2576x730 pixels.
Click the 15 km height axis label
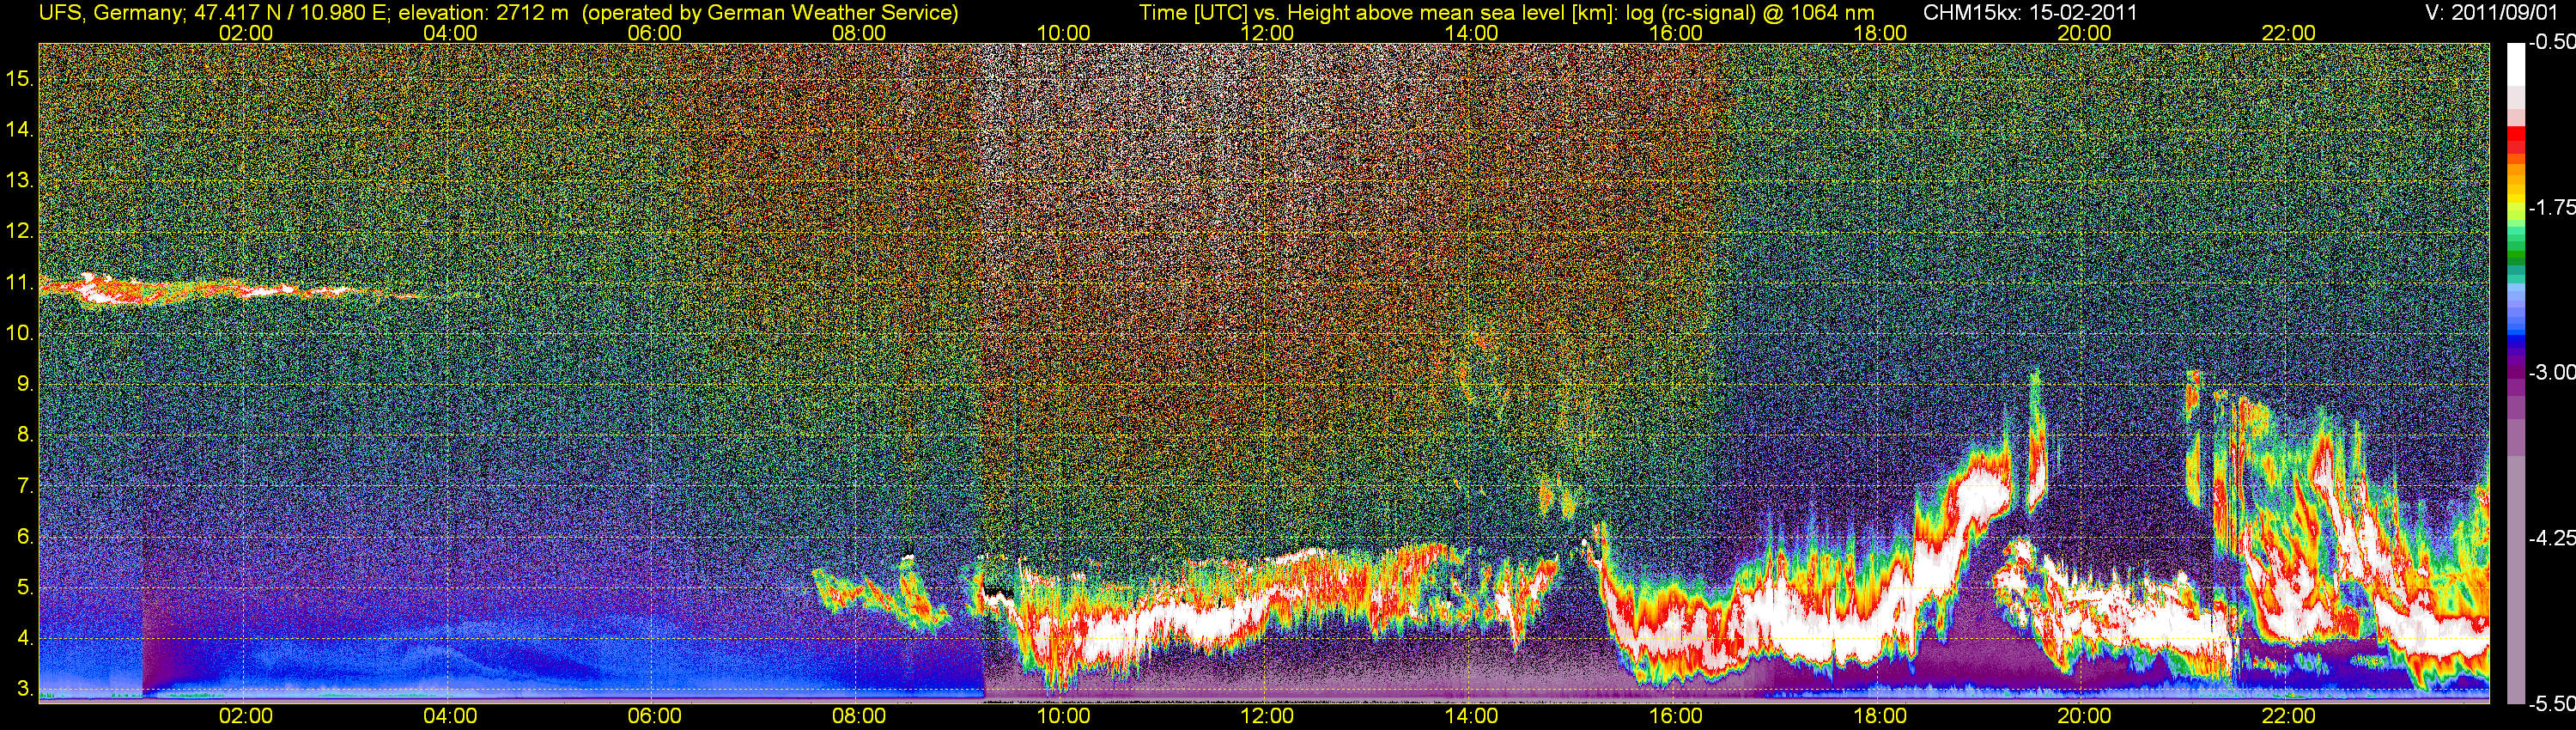click(x=19, y=79)
